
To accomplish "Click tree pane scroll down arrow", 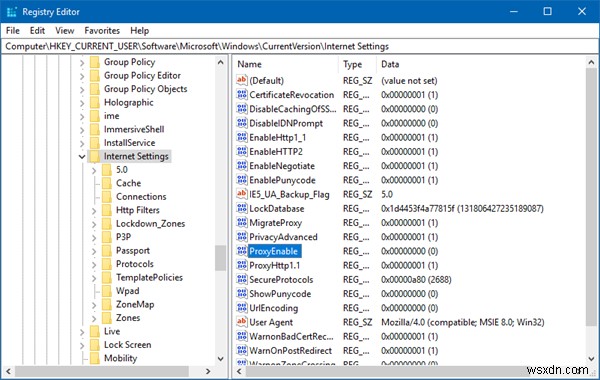I will click(x=220, y=359).
